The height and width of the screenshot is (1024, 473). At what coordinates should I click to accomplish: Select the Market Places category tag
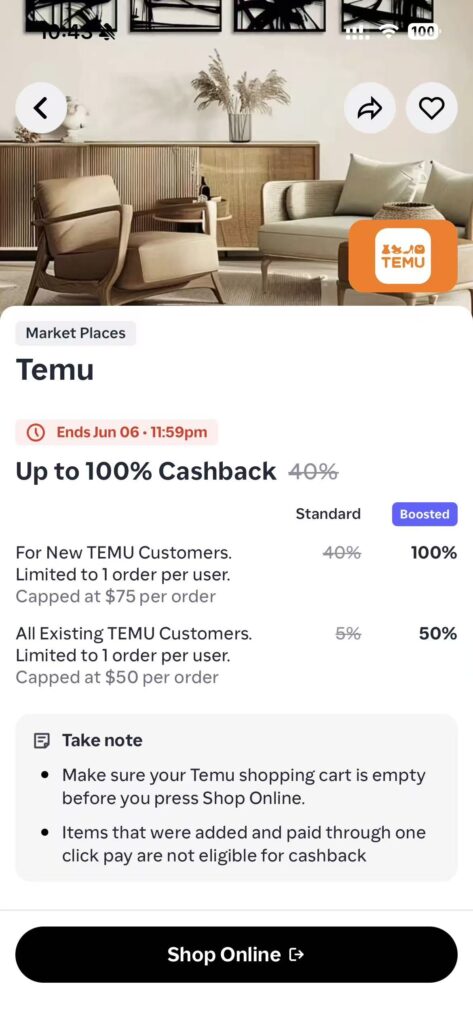coord(76,333)
